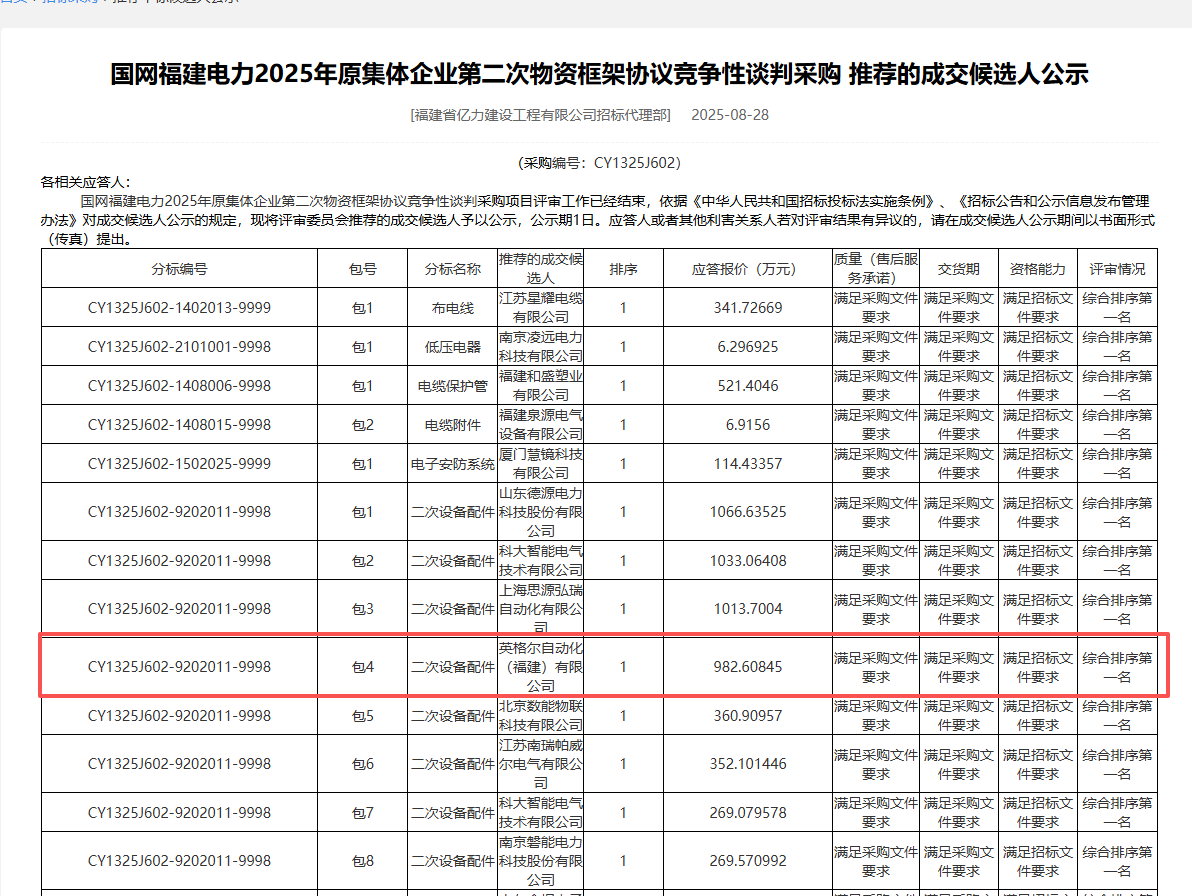Click the 推荐的成交候选人 column header

tap(541, 269)
